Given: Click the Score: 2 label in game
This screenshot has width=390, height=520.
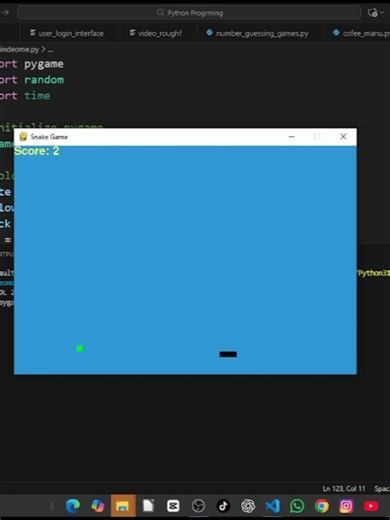Looking at the screenshot, I should (37, 151).
